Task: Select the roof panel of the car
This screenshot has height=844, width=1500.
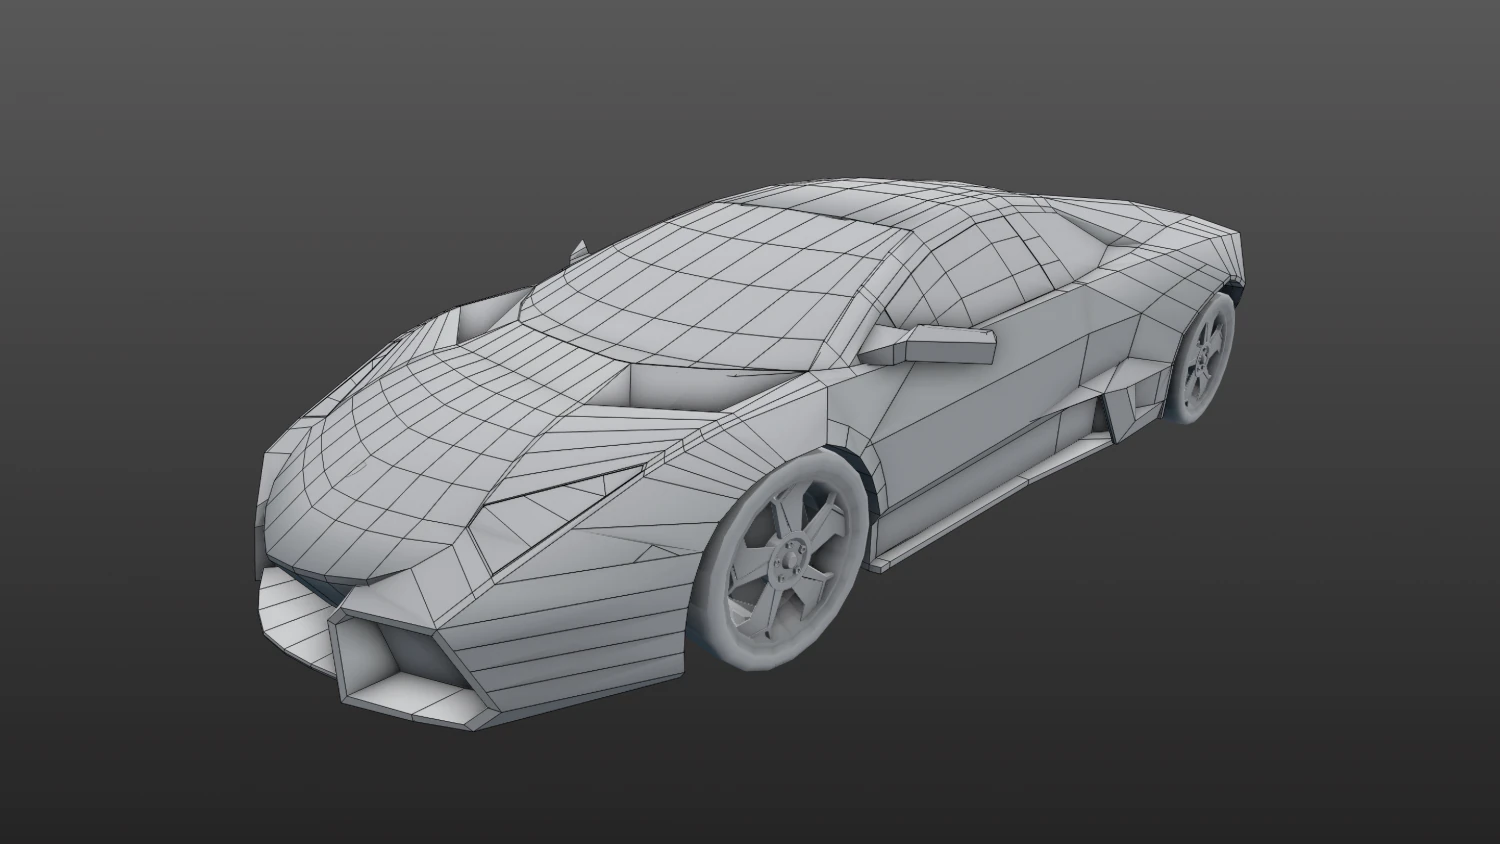Action: click(860, 202)
